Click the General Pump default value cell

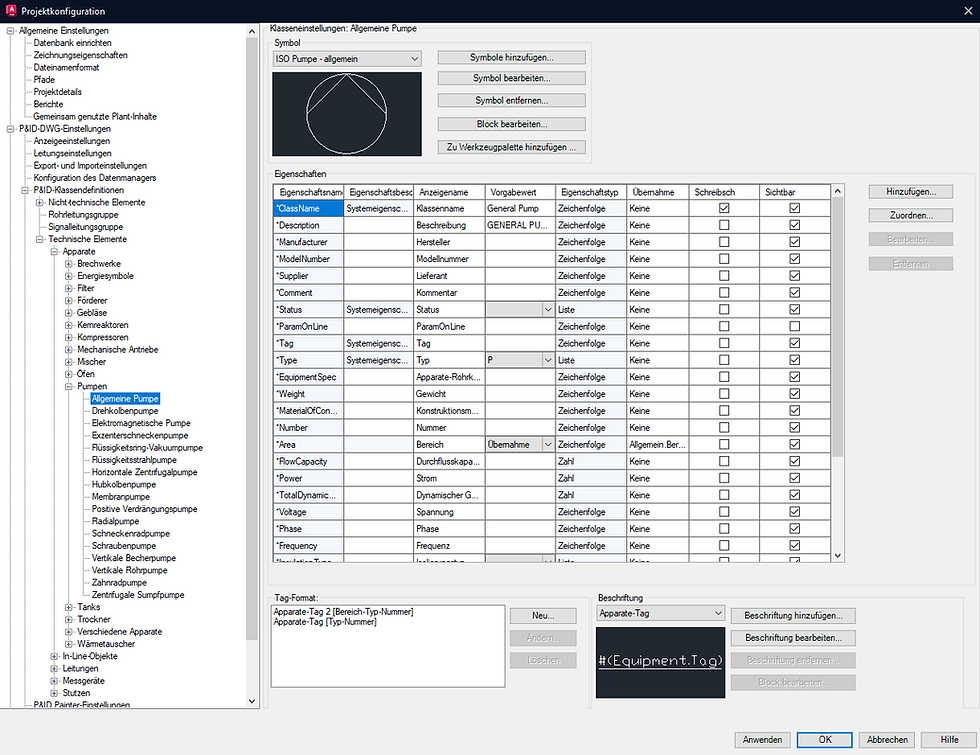[520, 208]
